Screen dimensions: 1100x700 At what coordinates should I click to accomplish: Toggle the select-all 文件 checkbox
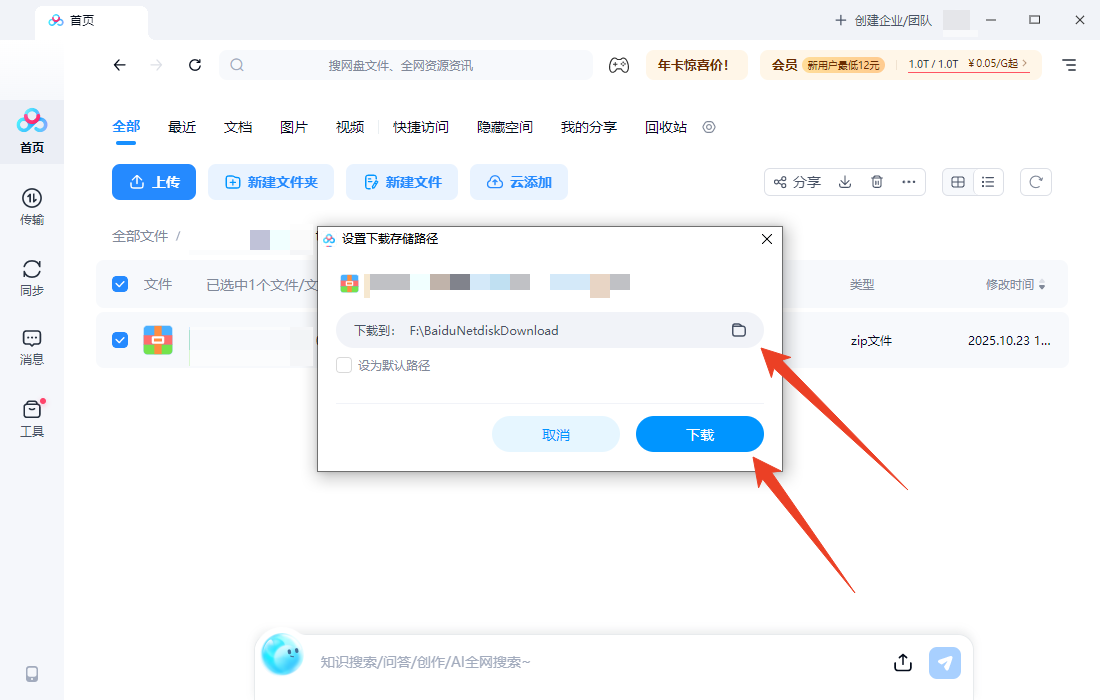[120, 283]
